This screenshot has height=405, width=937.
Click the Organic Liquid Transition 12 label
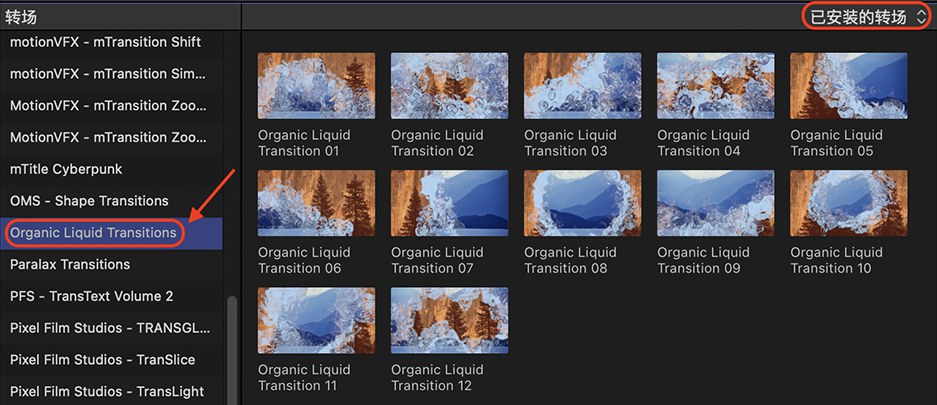pyautogui.click(x=437, y=378)
